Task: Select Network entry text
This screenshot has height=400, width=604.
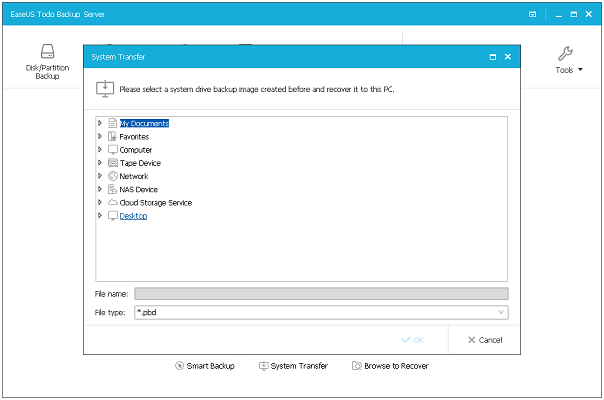Action: point(134,176)
